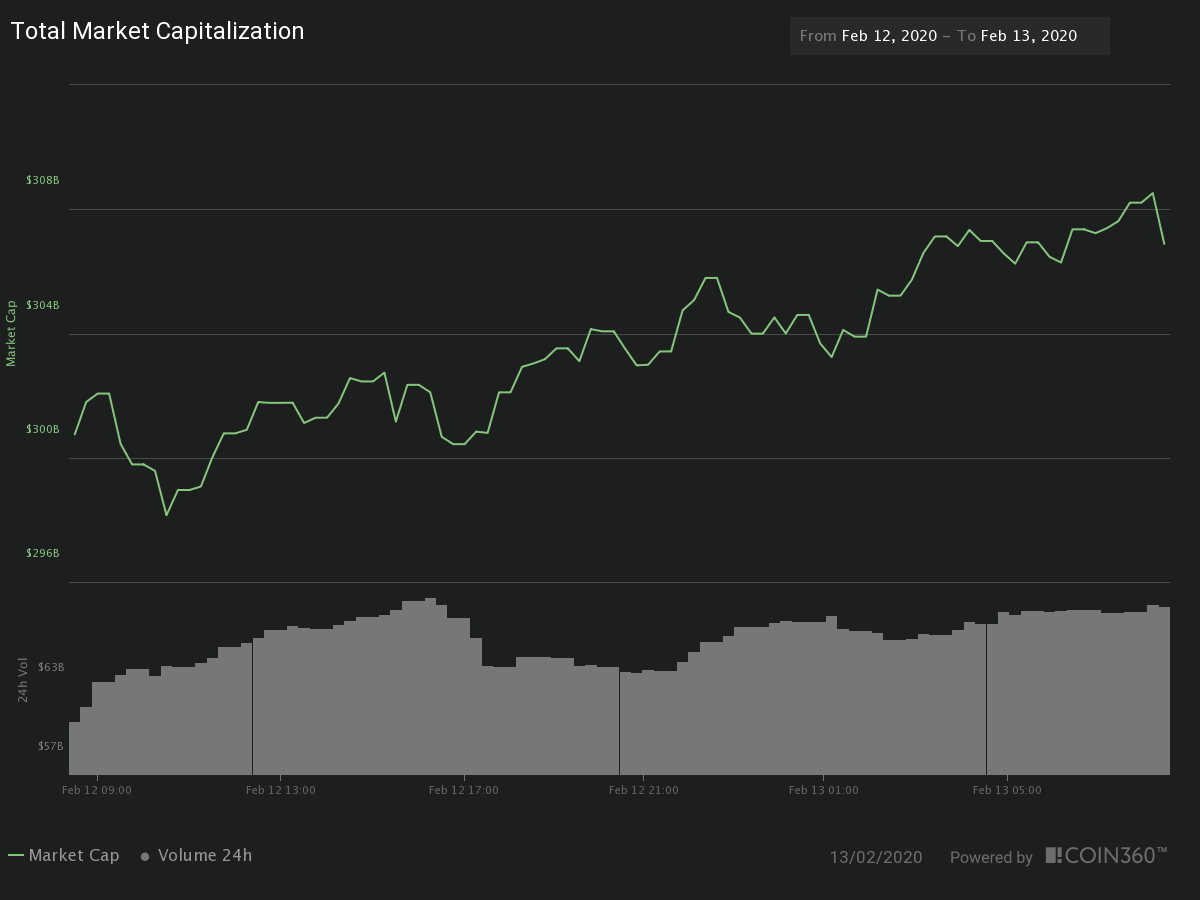Screen dimensions: 1200x900
Task: Click the $63B volume axis label
Action: click(x=51, y=667)
